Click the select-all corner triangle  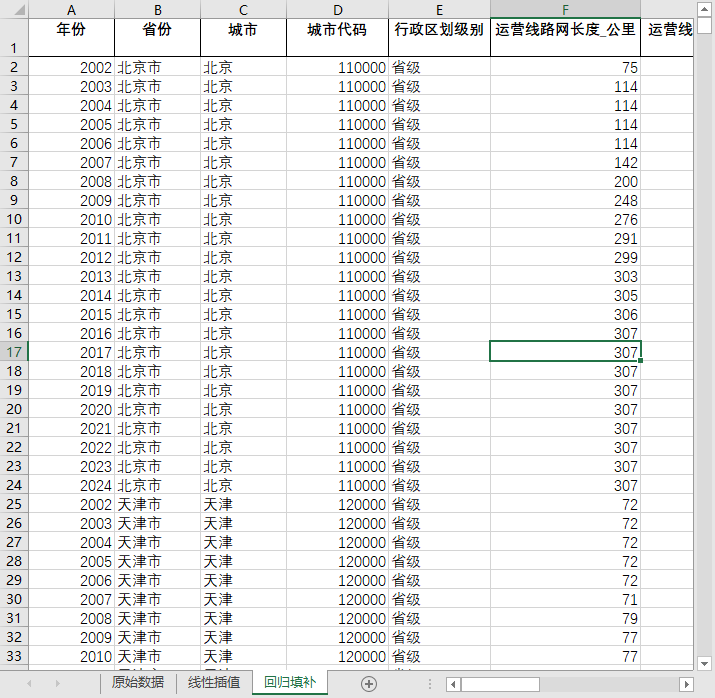(20, 10)
